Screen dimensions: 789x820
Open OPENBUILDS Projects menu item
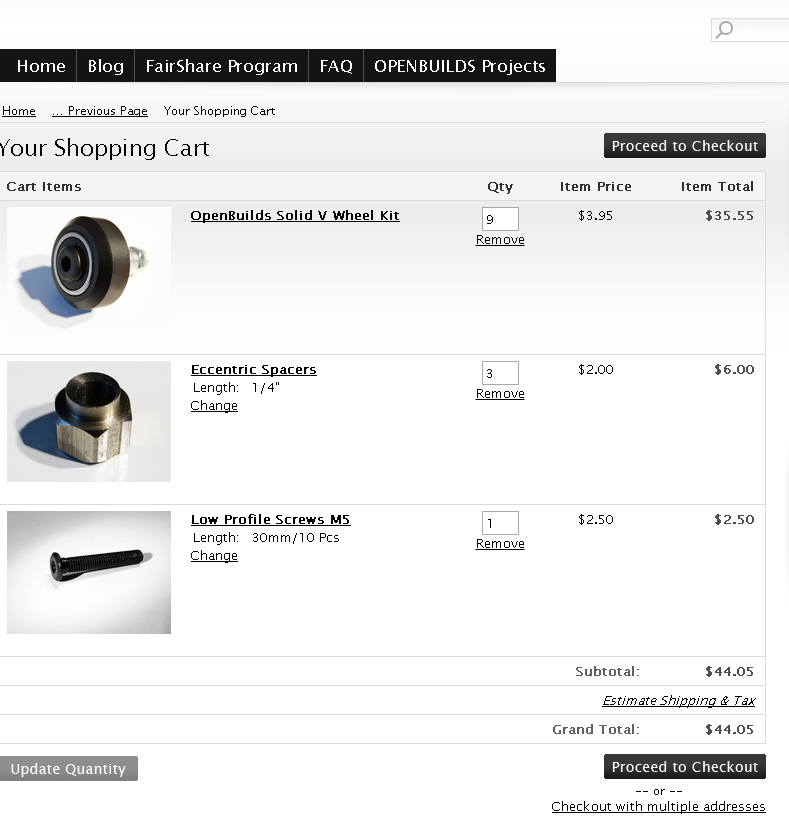pos(459,66)
